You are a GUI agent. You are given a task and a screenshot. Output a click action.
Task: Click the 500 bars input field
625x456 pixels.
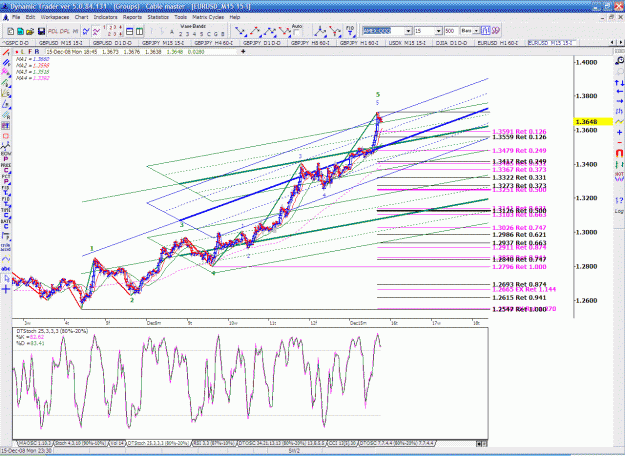(450, 31)
